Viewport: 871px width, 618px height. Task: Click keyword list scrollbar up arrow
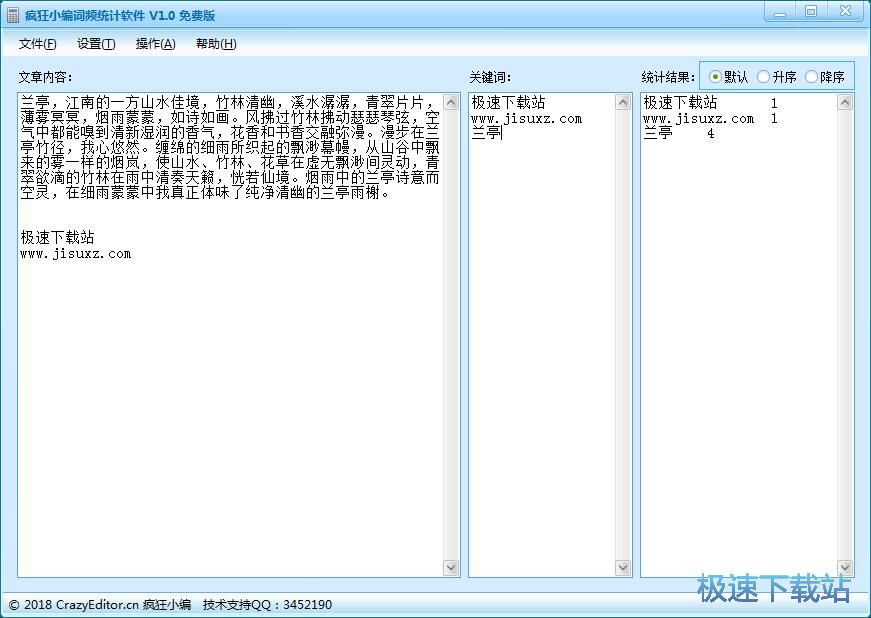click(x=623, y=102)
